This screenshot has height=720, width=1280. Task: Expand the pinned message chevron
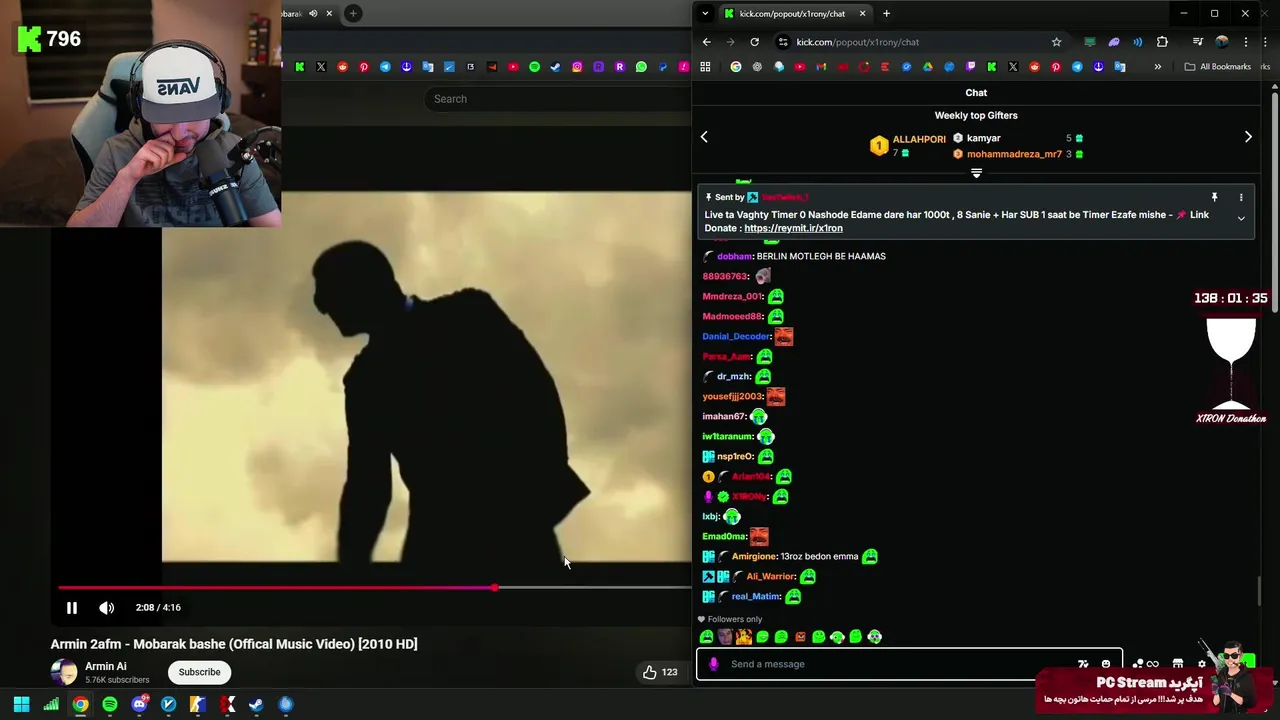(1241, 218)
